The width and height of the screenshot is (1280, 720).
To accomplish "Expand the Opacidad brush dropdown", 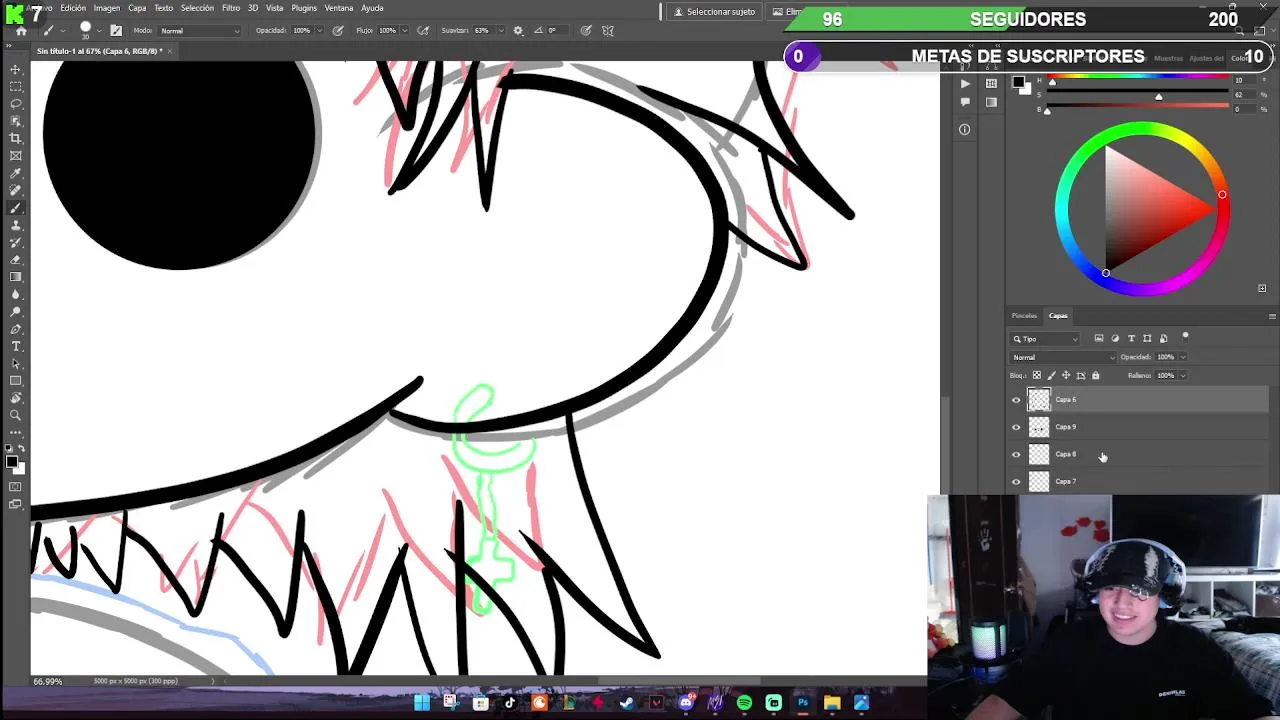I will click(x=321, y=31).
